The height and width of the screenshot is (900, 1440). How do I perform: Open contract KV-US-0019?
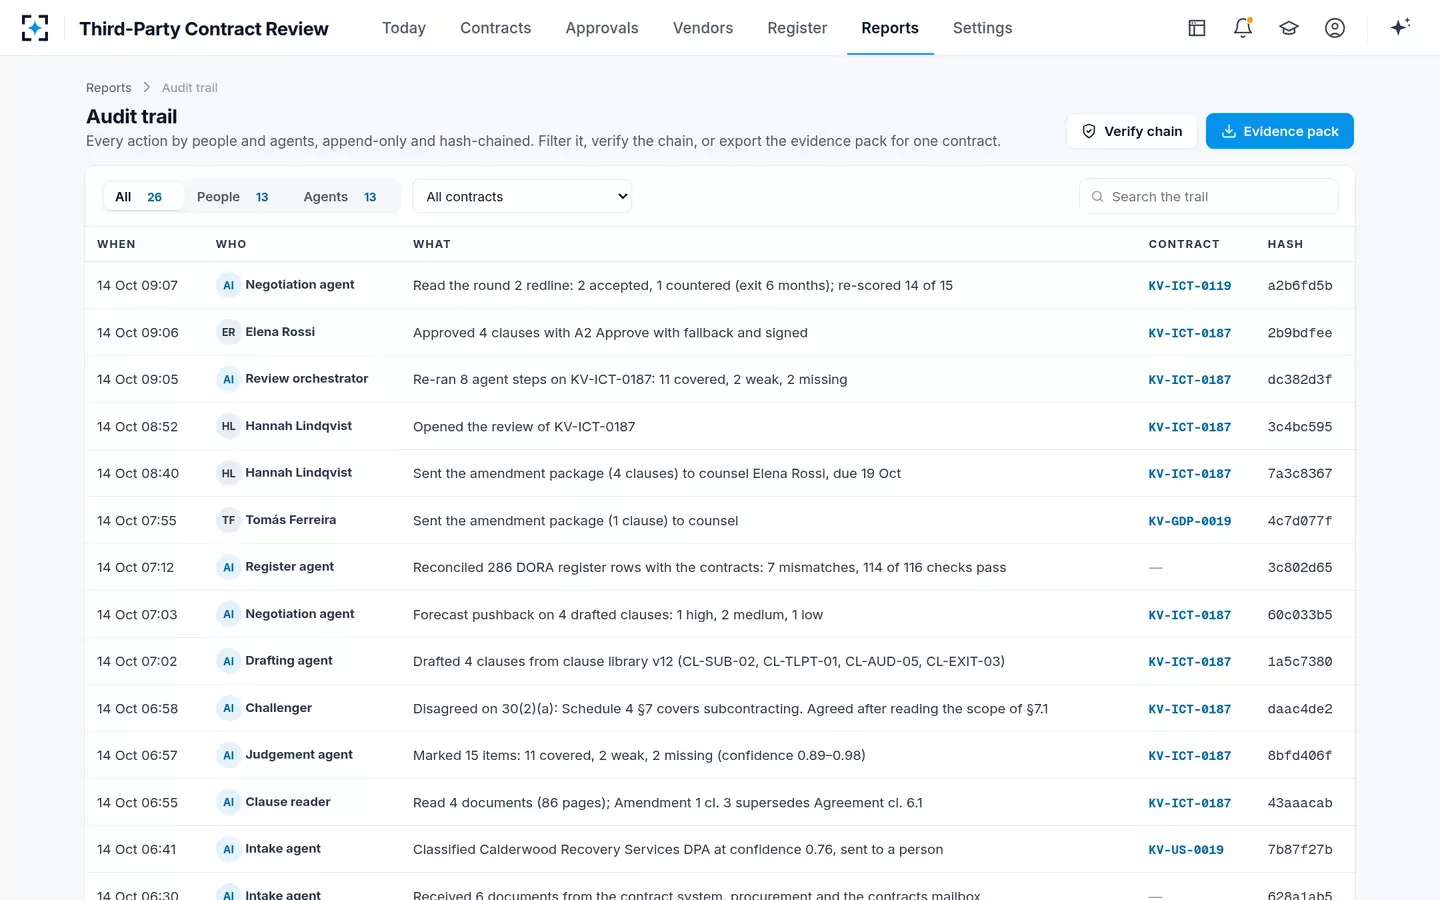pyautogui.click(x=1186, y=850)
